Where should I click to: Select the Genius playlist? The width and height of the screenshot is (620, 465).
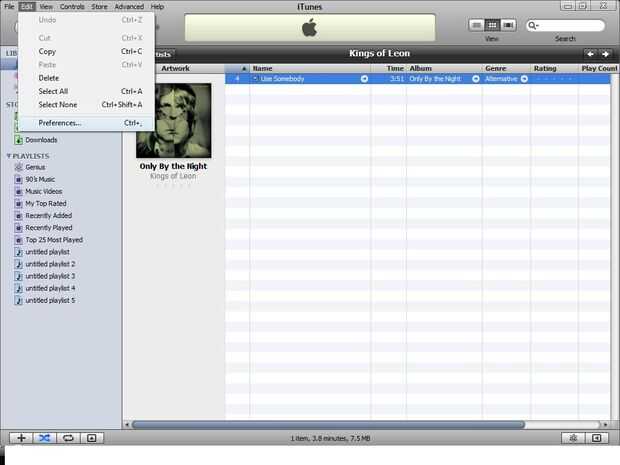[x=35, y=167]
